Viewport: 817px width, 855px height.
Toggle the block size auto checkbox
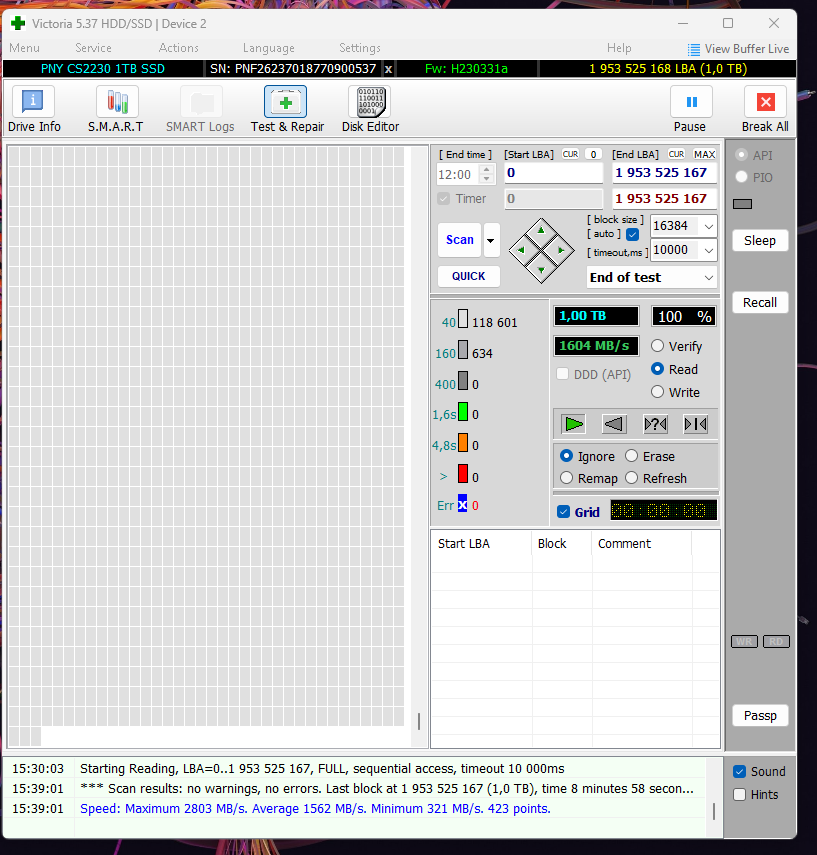tap(633, 234)
